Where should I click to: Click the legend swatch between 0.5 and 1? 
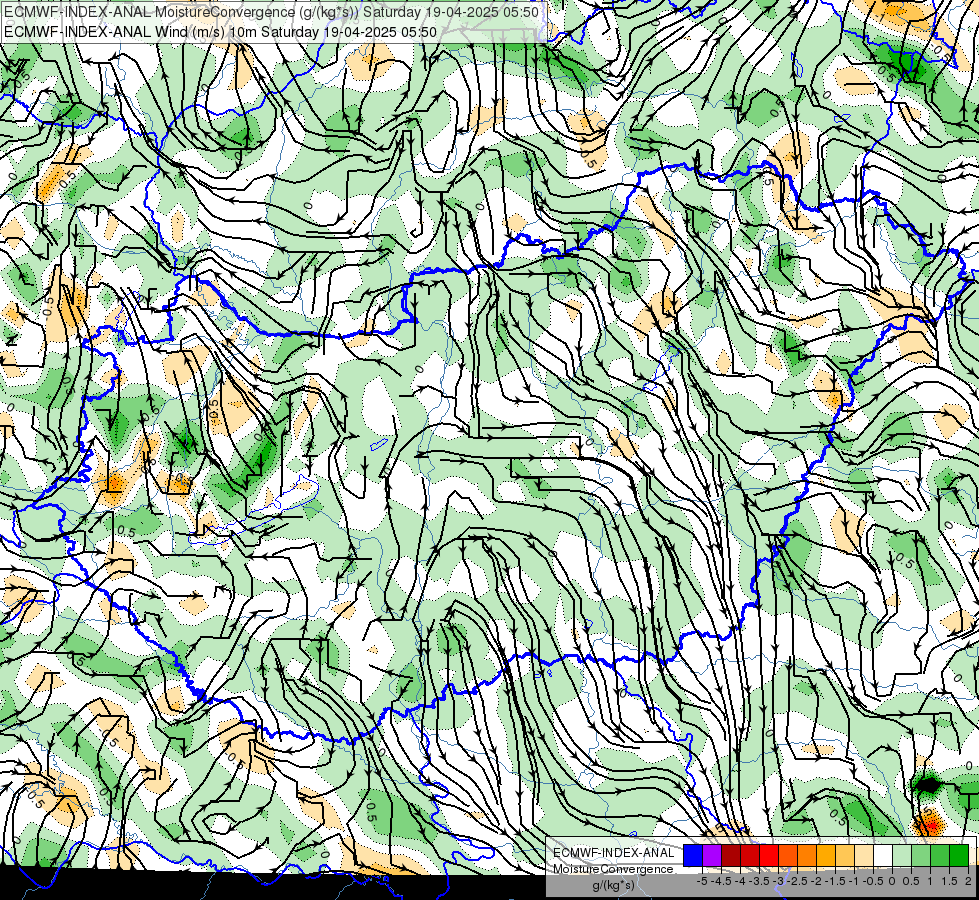coord(921,855)
